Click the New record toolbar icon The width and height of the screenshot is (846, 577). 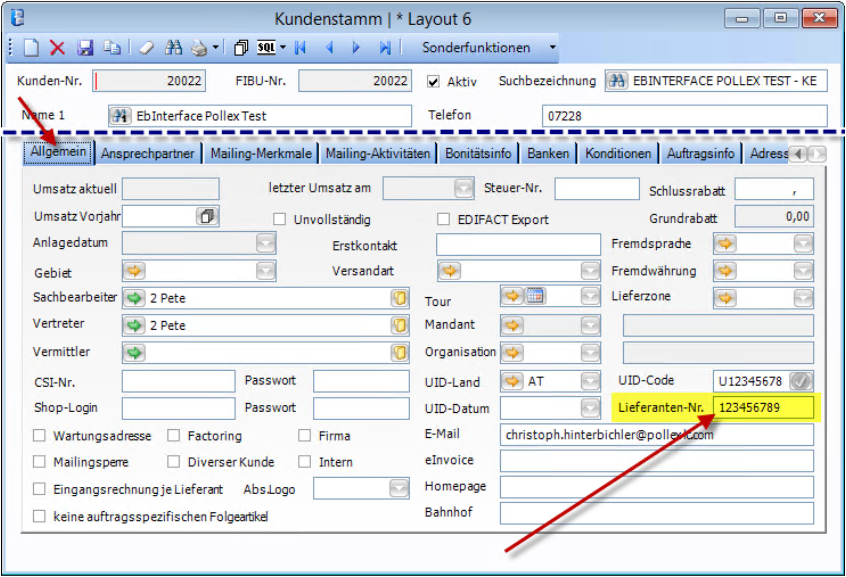(32, 48)
